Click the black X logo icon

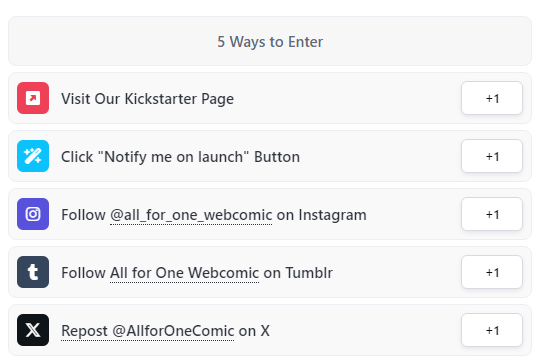33,330
